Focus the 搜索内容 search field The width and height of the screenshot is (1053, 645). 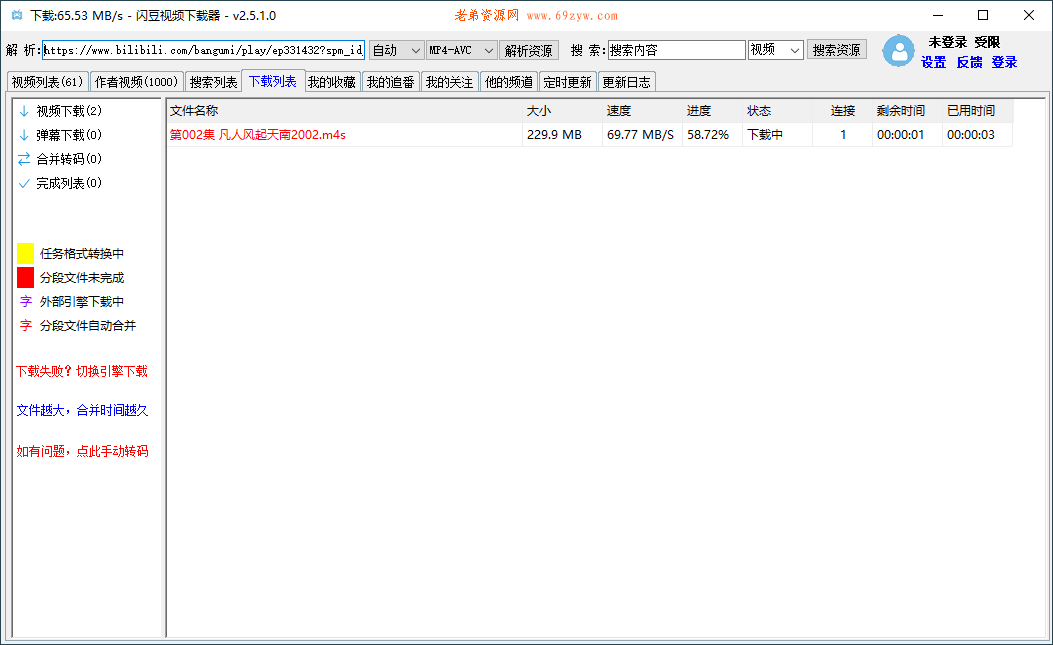[677, 50]
